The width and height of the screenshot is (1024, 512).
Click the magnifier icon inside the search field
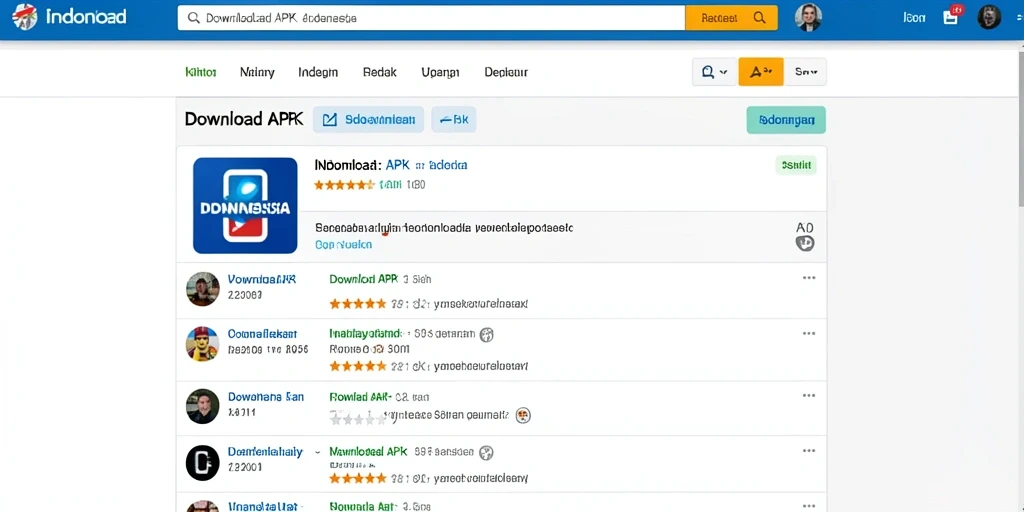point(194,18)
